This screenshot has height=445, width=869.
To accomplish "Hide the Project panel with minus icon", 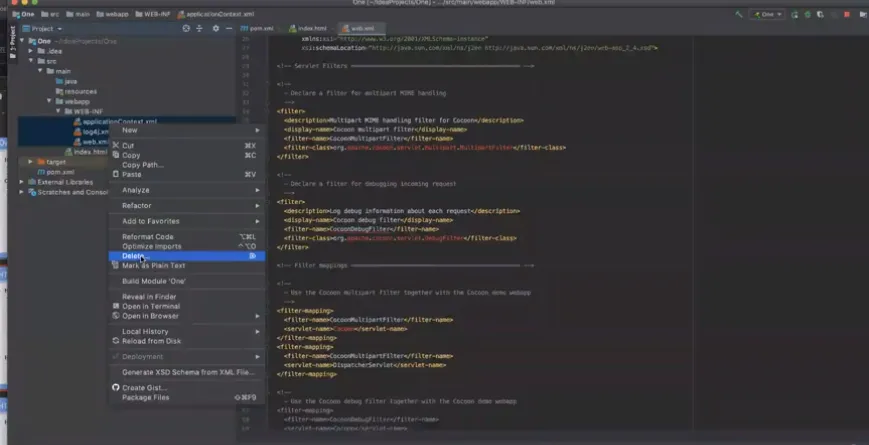I will pos(228,28).
